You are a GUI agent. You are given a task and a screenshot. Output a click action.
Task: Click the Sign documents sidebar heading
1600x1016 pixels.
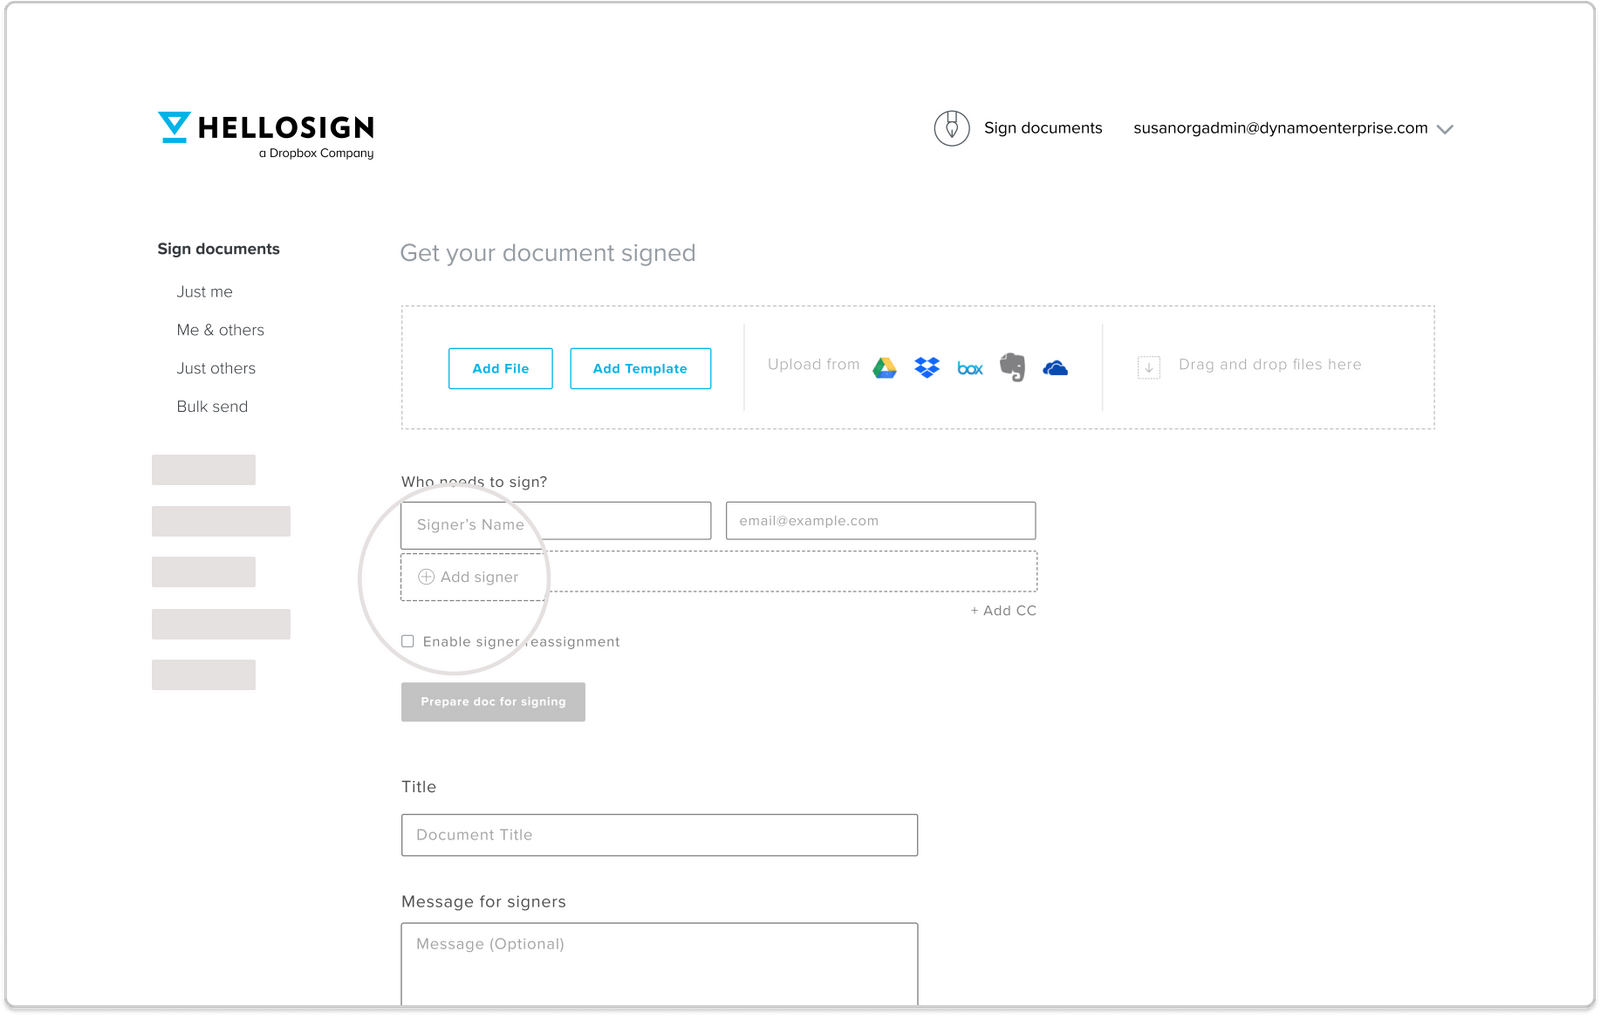pyautogui.click(x=218, y=249)
